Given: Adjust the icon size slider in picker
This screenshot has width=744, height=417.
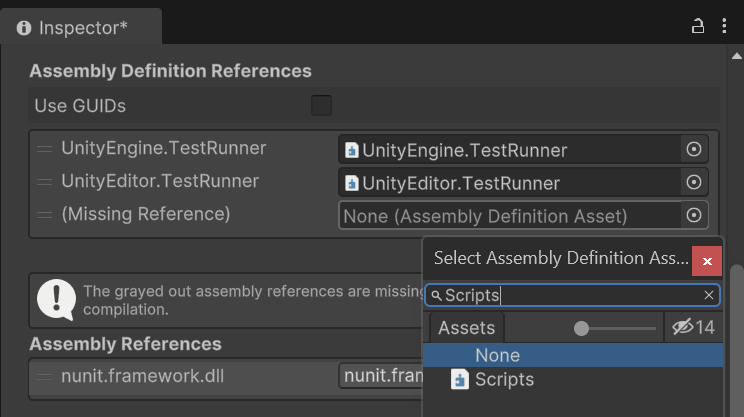Looking at the screenshot, I should pos(615,328).
